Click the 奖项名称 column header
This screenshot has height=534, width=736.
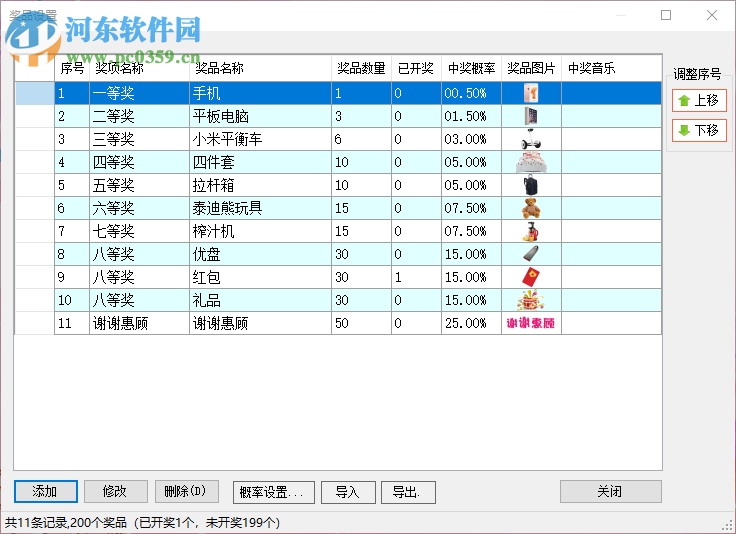click(x=139, y=69)
